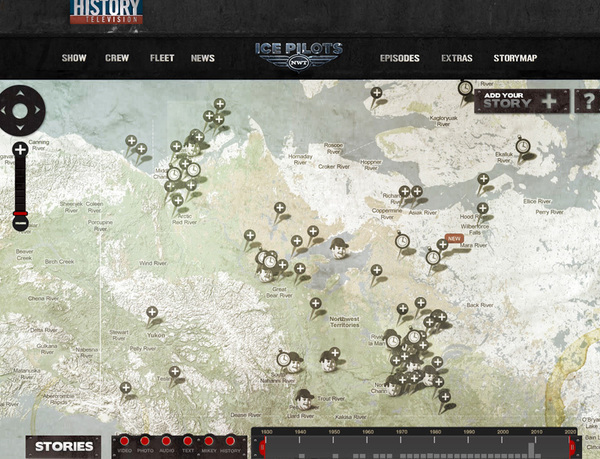Open the CREW menu item

point(117,58)
